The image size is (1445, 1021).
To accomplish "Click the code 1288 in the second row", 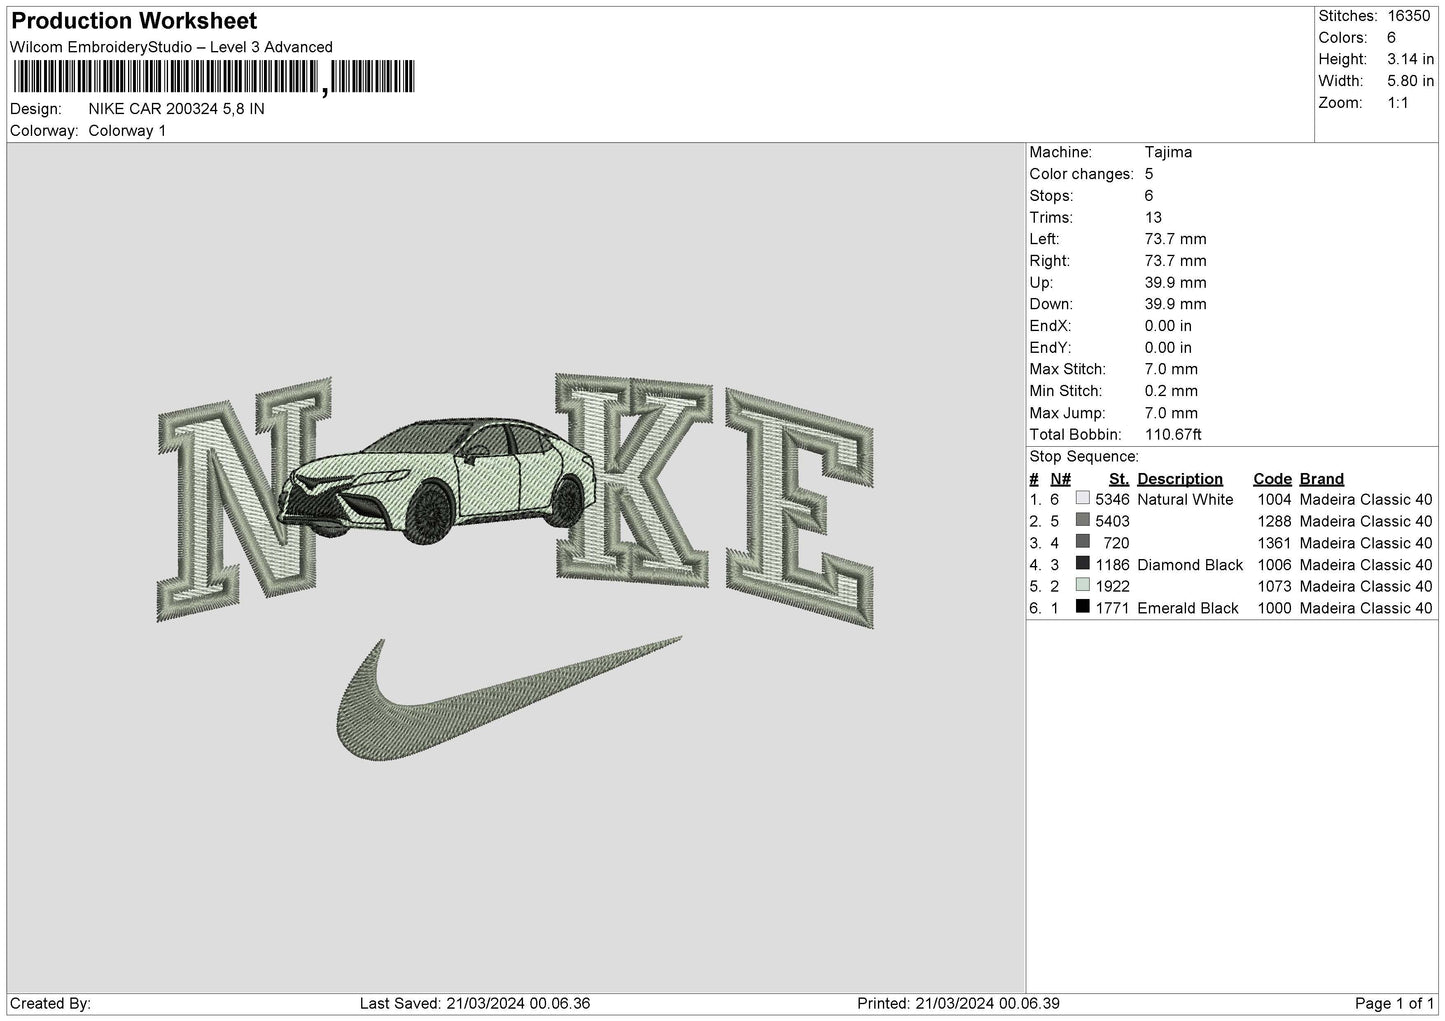I will [x=1274, y=521].
